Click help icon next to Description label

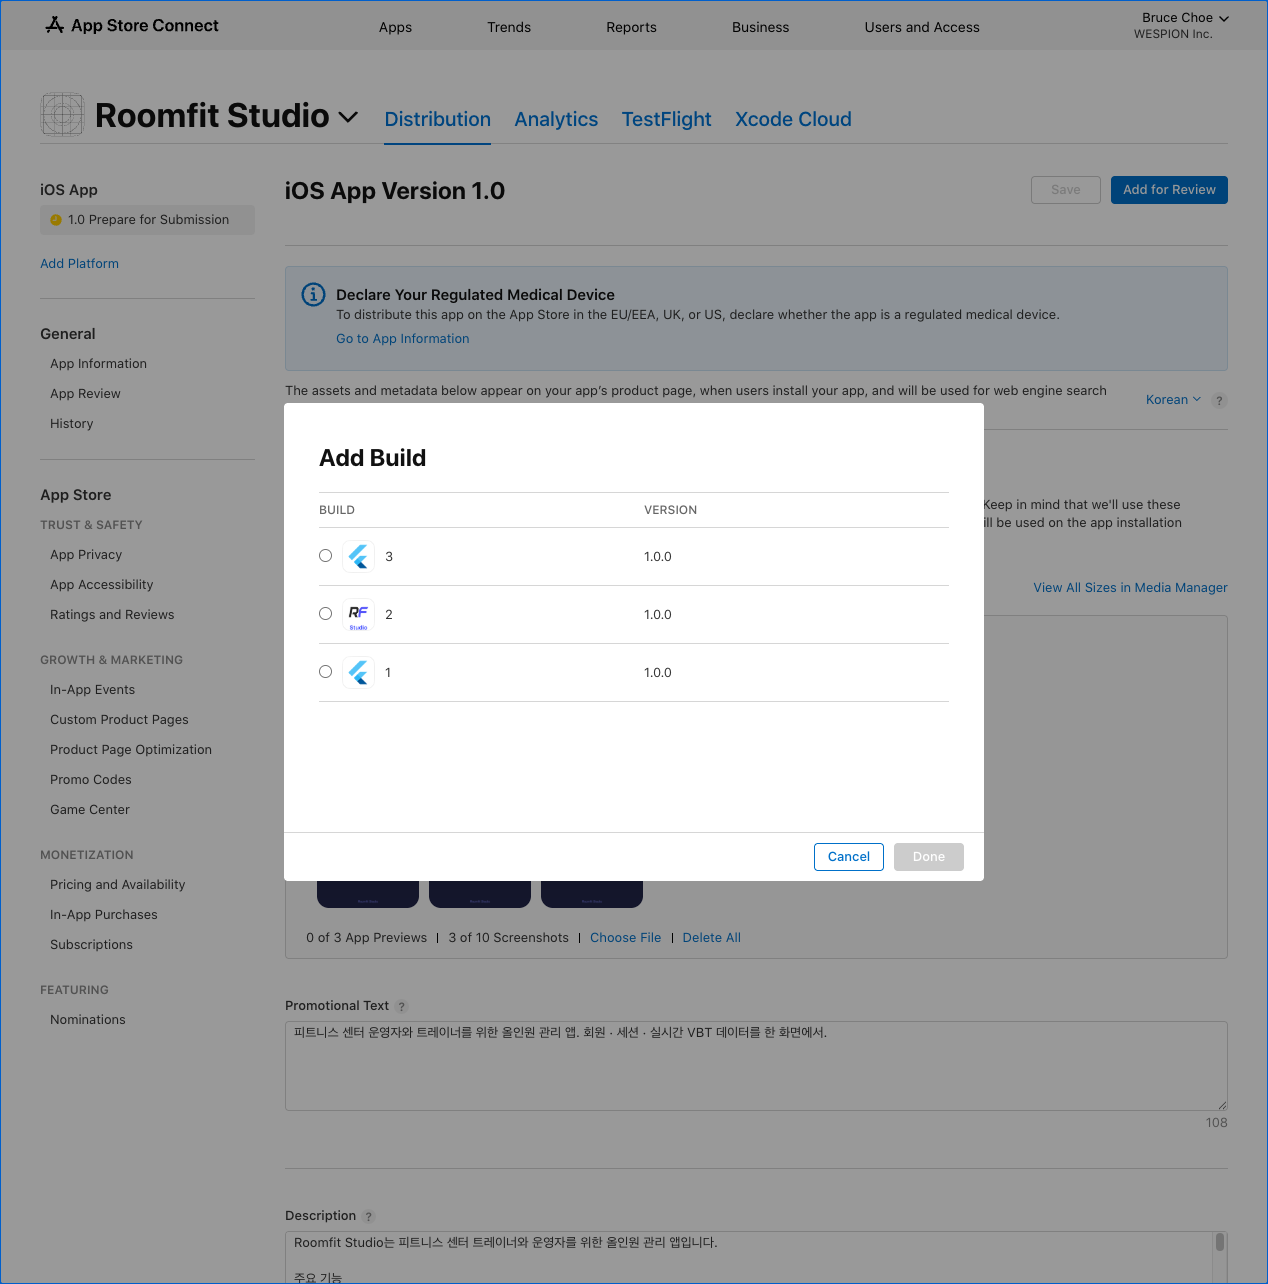pos(369,1217)
